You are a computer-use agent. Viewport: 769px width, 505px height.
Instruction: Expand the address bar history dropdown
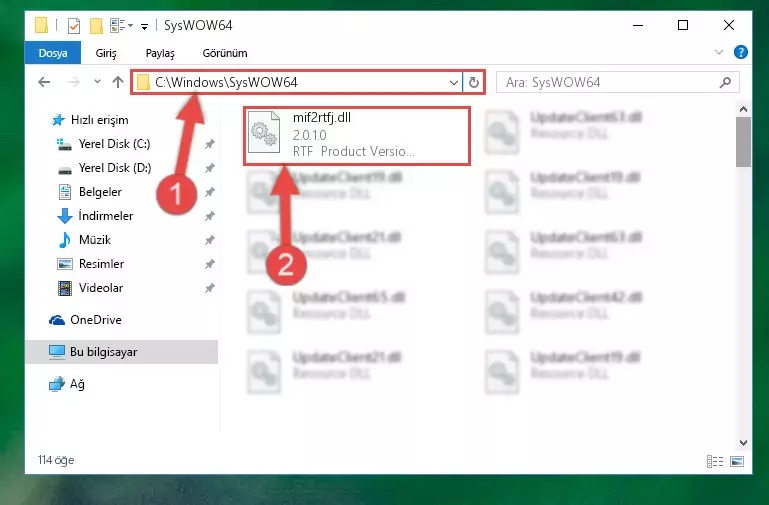(x=454, y=82)
